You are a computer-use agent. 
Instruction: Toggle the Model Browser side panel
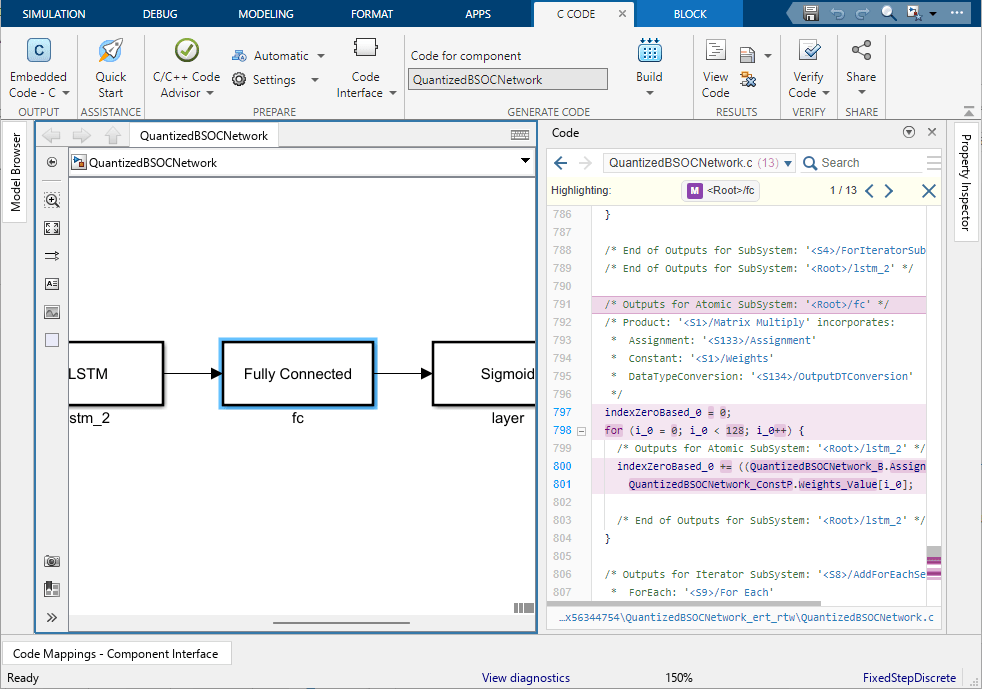click(x=16, y=173)
